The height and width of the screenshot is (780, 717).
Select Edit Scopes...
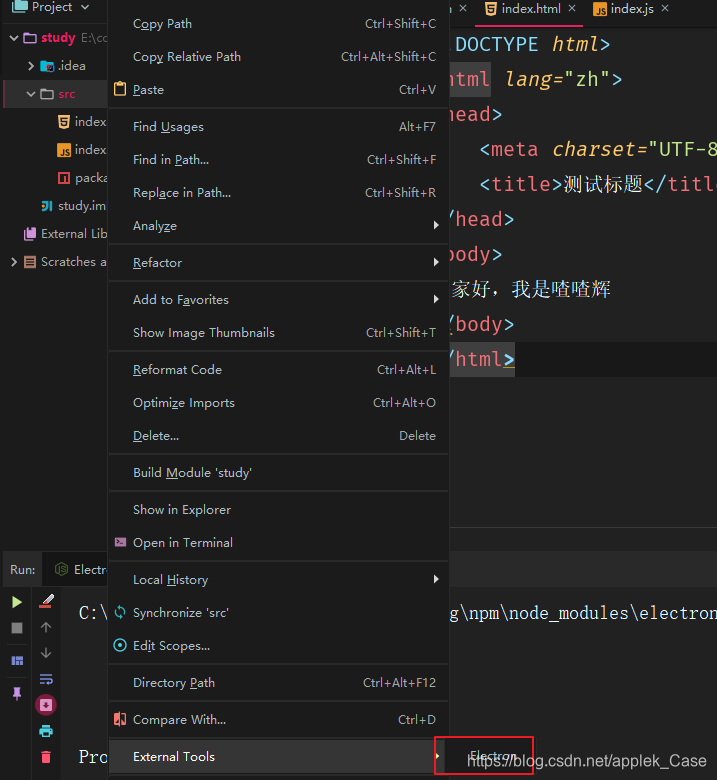[x=279, y=645]
